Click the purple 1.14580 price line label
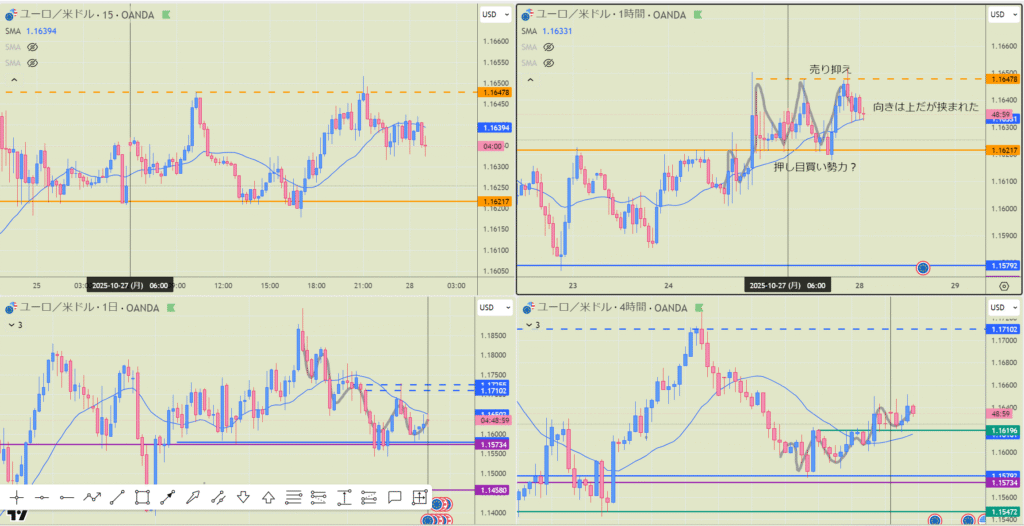 coord(491,490)
